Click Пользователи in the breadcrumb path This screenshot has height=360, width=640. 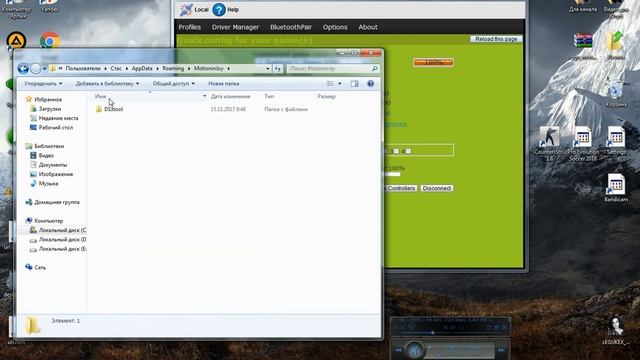(x=83, y=69)
